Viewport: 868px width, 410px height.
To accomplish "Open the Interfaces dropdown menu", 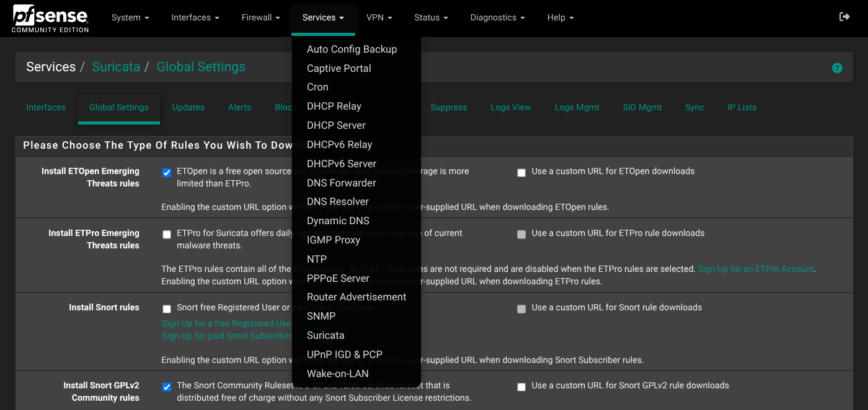I will tap(195, 18).
